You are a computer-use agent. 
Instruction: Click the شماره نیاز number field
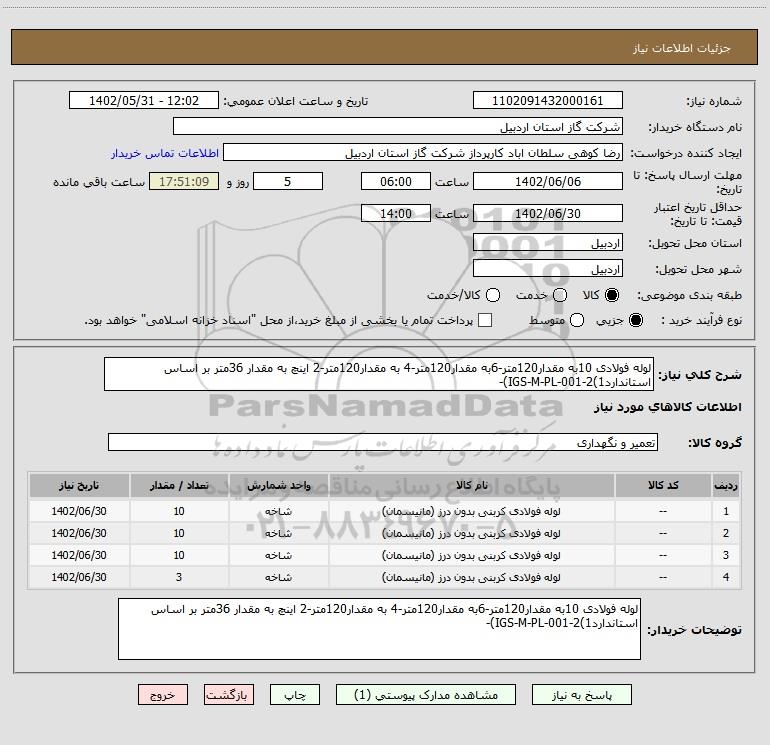tap(548, 100)
